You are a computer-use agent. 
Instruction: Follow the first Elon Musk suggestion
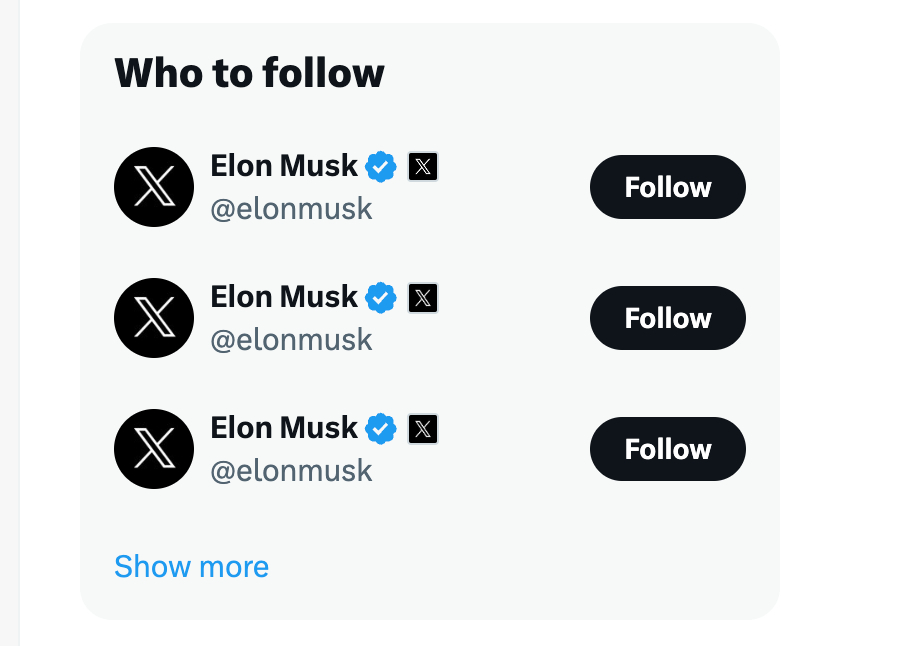coord(667,187)
